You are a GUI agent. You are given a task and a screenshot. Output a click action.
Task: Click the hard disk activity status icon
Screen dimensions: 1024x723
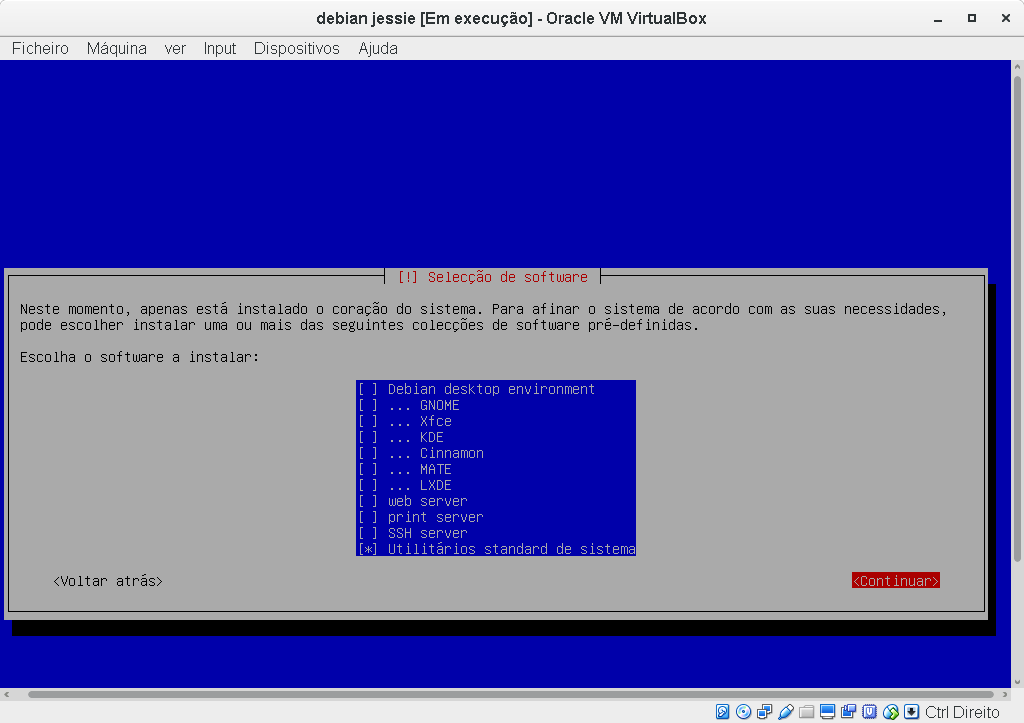[722, 712]
